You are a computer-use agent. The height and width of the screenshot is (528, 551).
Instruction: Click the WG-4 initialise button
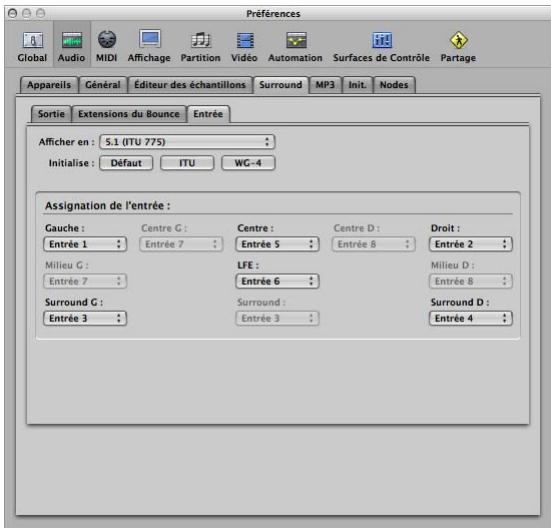click(x=248, y=163)
